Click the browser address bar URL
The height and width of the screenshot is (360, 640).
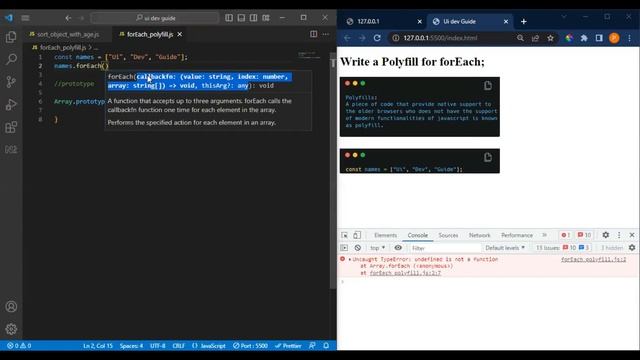[x=440, y=38]
